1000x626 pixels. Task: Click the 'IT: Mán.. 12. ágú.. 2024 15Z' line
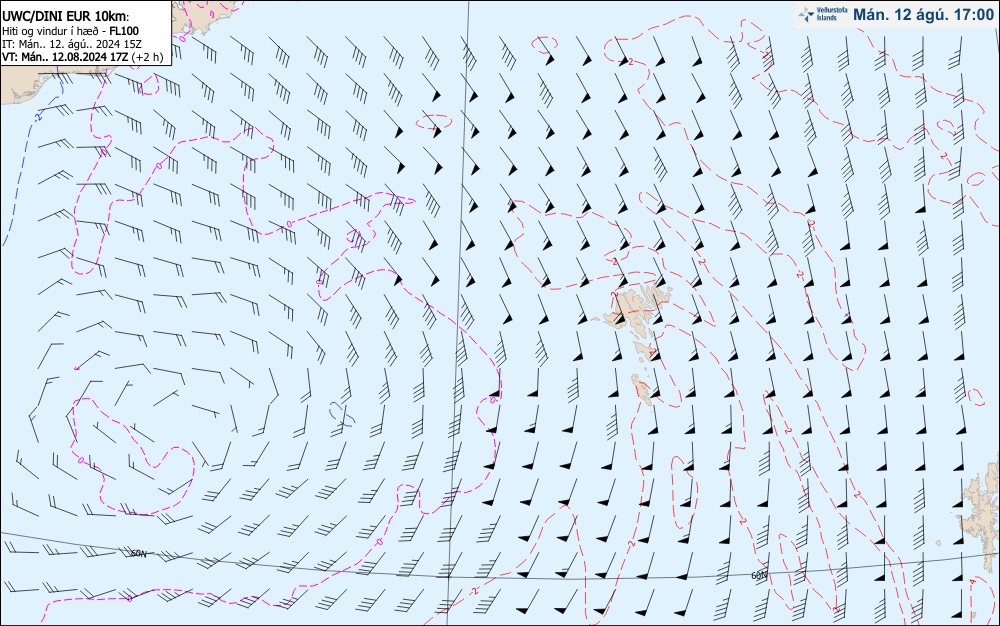[71, 44]
